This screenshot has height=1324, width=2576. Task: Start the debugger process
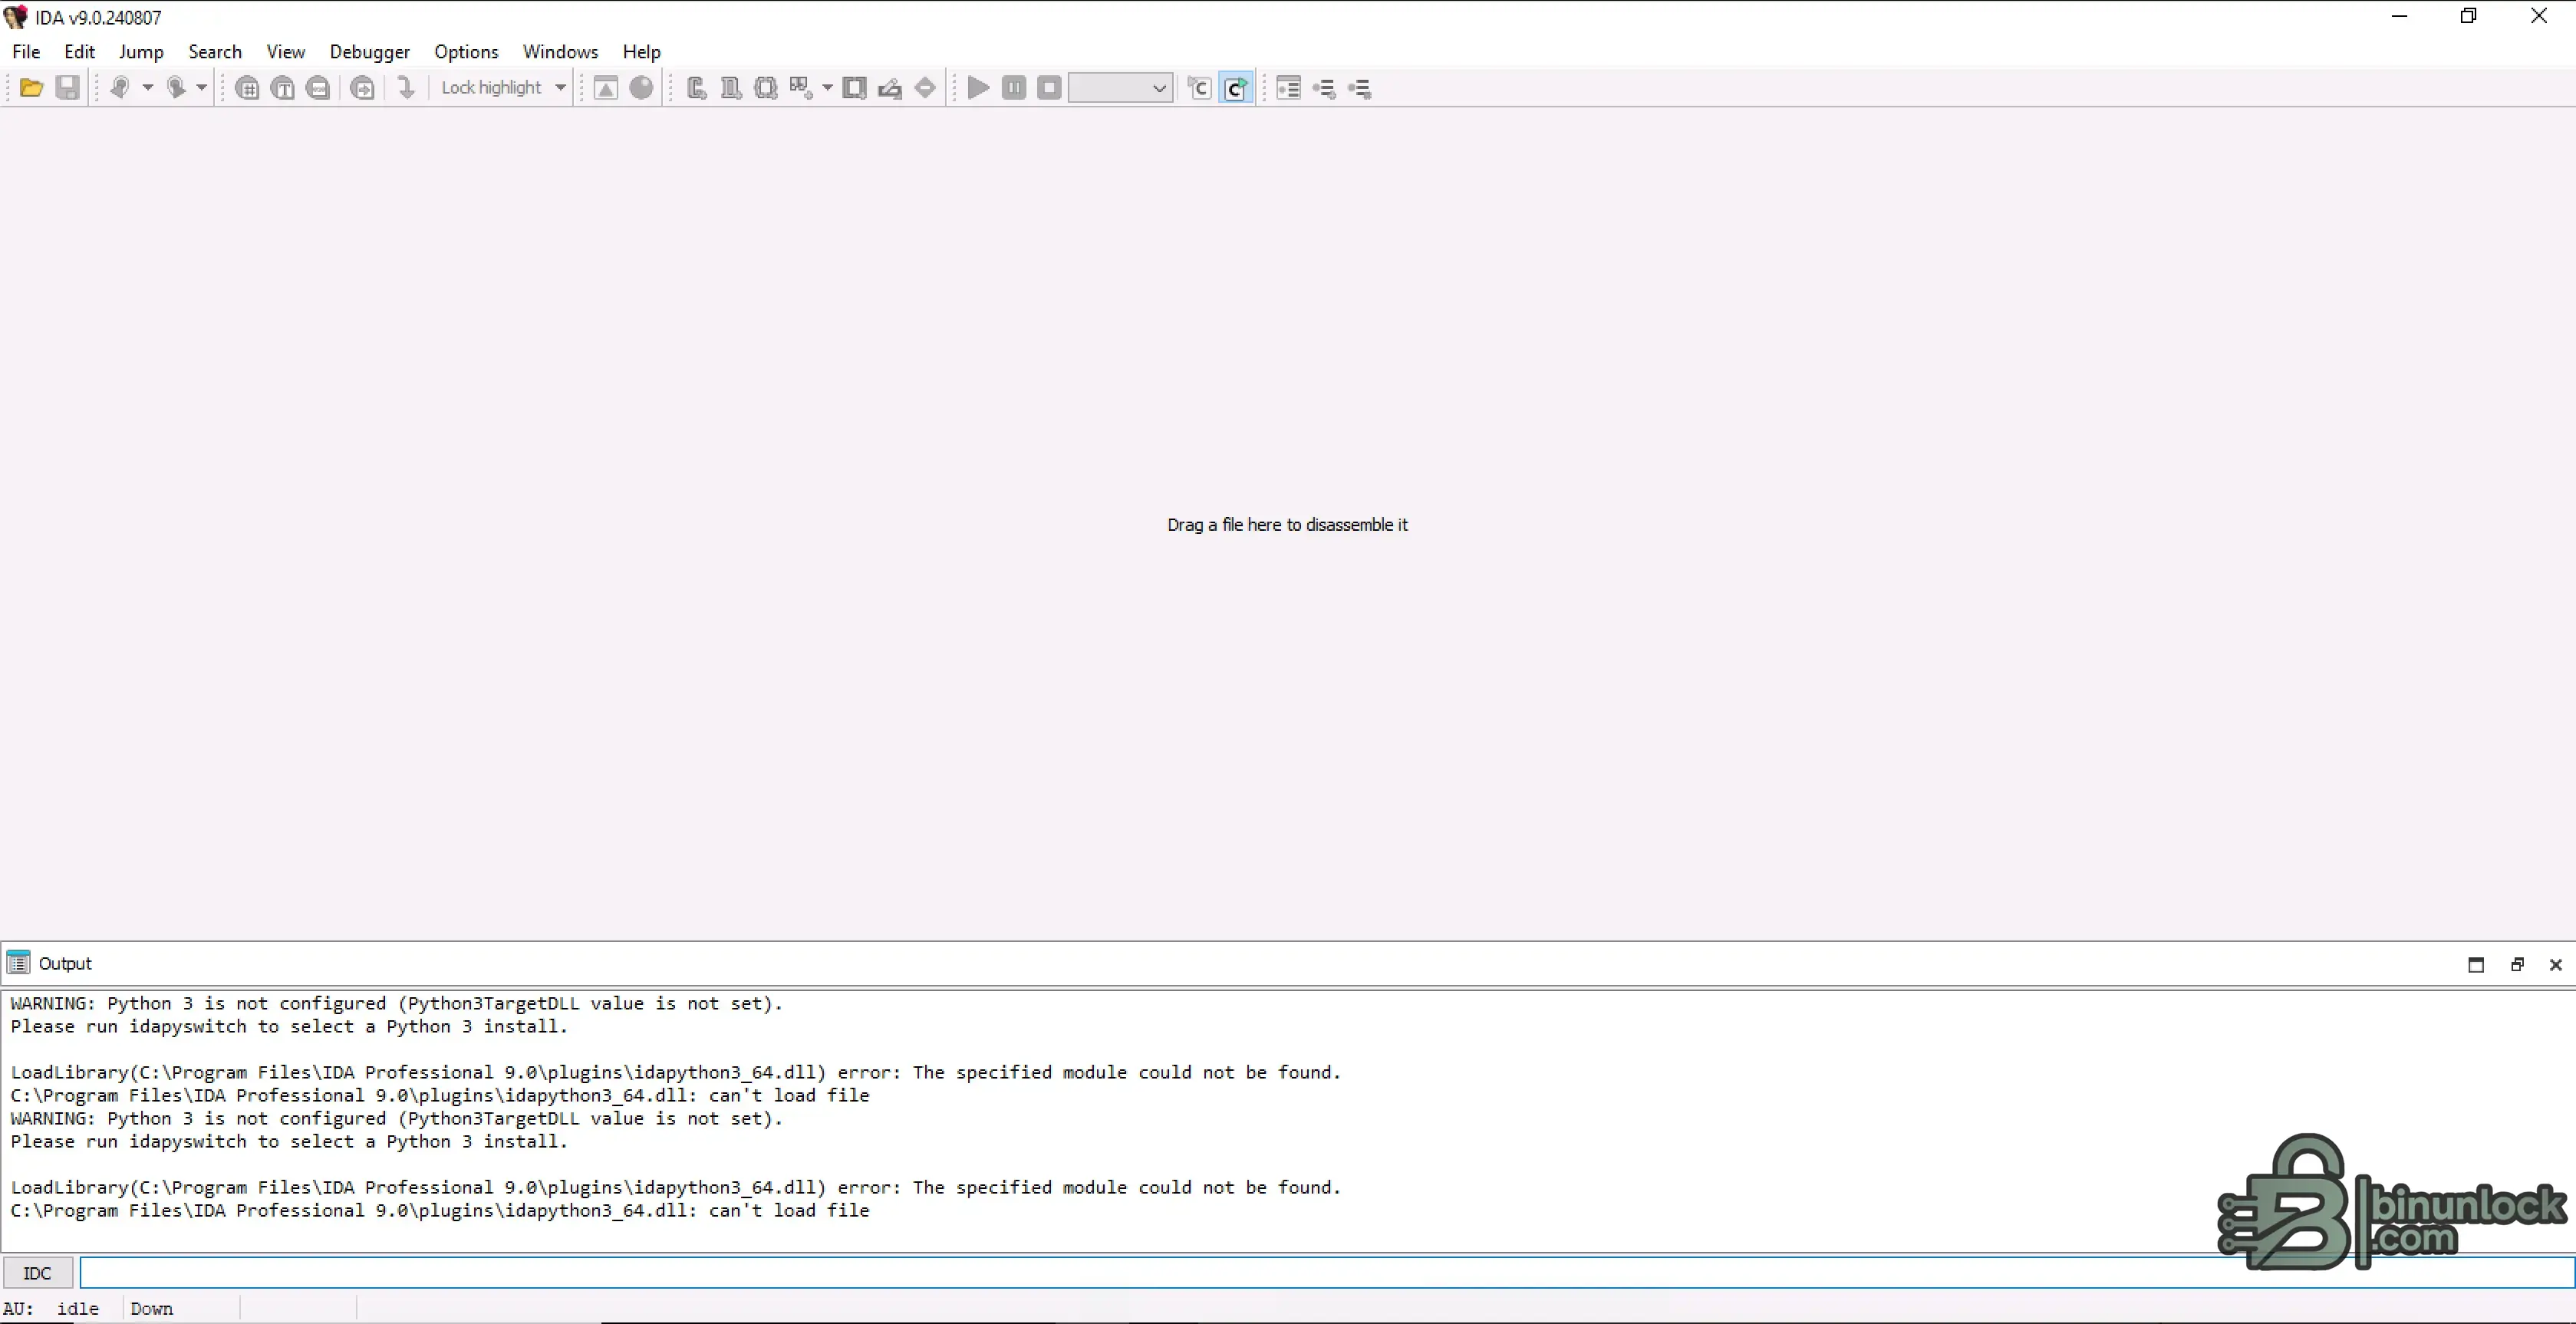pos(978,88)
